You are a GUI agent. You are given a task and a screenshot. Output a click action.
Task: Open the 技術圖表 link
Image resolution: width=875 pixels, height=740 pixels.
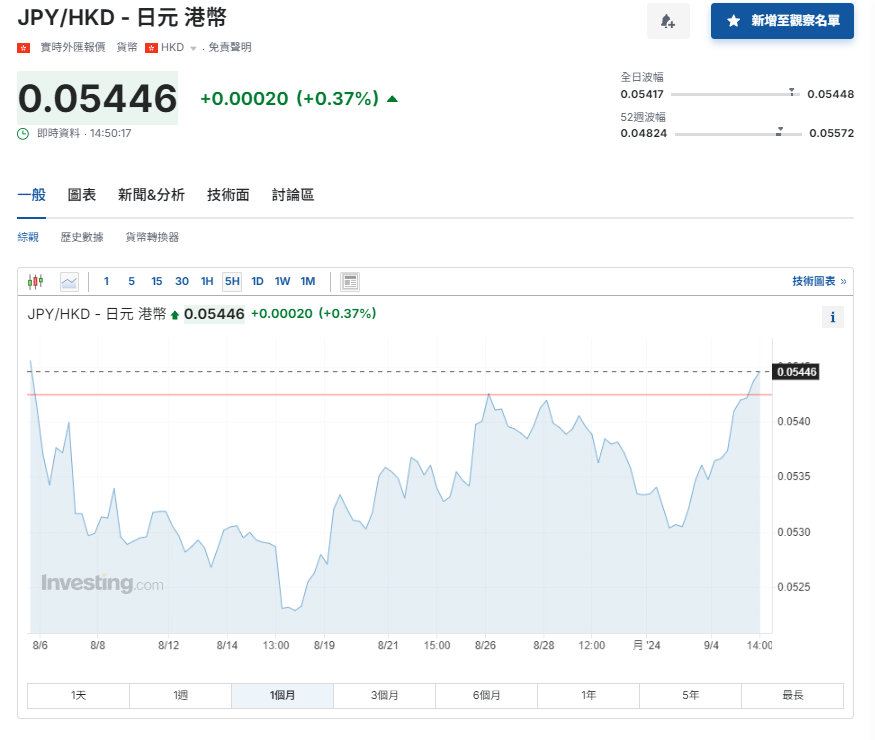point(813,281)
